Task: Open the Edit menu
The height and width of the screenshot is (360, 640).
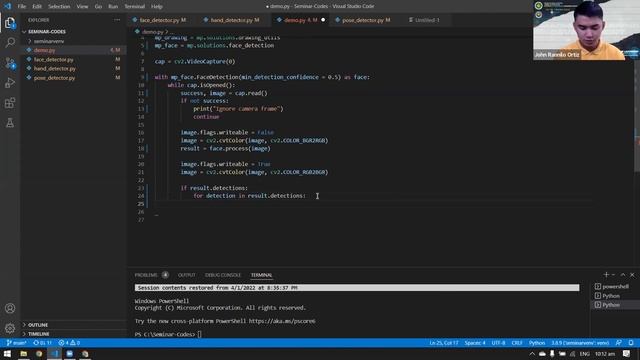Action: pyautogui.click(x=37, y=7)
